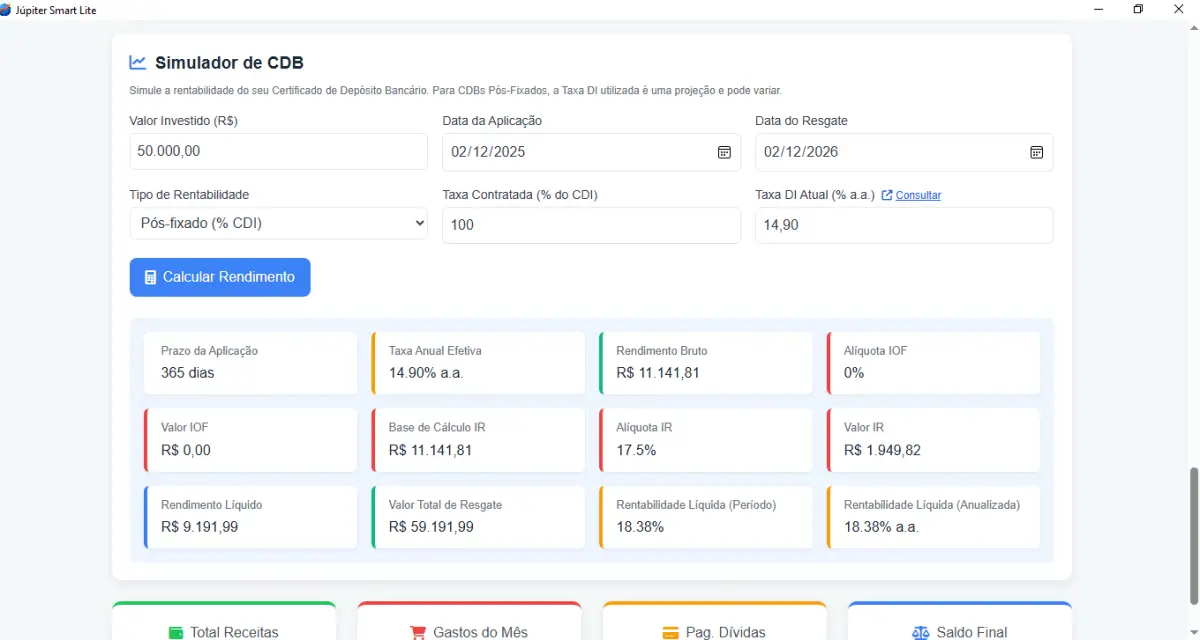
Task: Click the coins icon on Pag. Dívidas
Action: (669, 632)
